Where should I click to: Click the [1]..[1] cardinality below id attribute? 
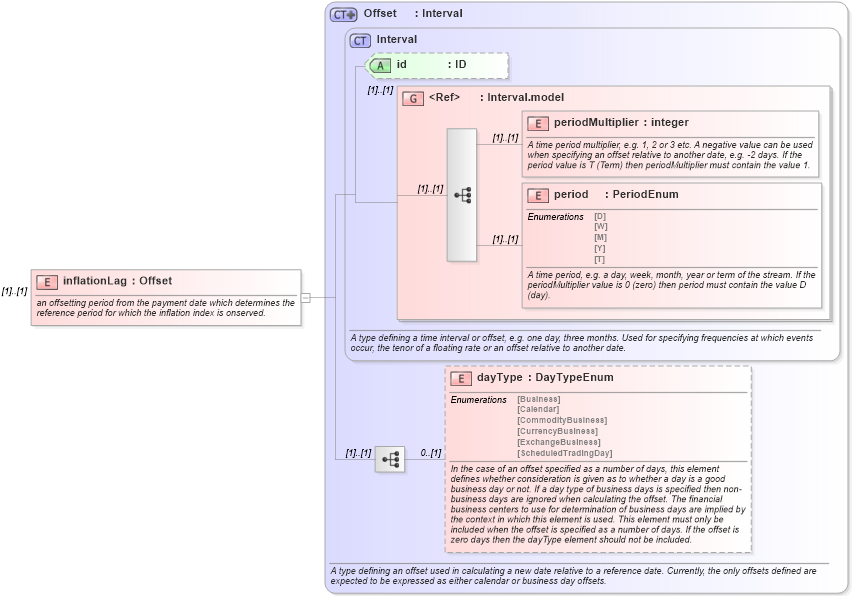point(380,90)
